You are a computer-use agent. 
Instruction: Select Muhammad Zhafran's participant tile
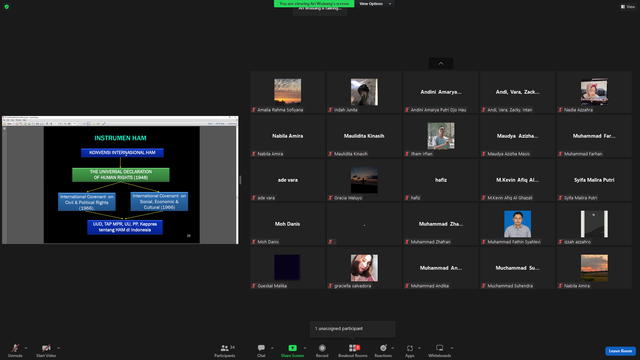[x=441, y=224]
